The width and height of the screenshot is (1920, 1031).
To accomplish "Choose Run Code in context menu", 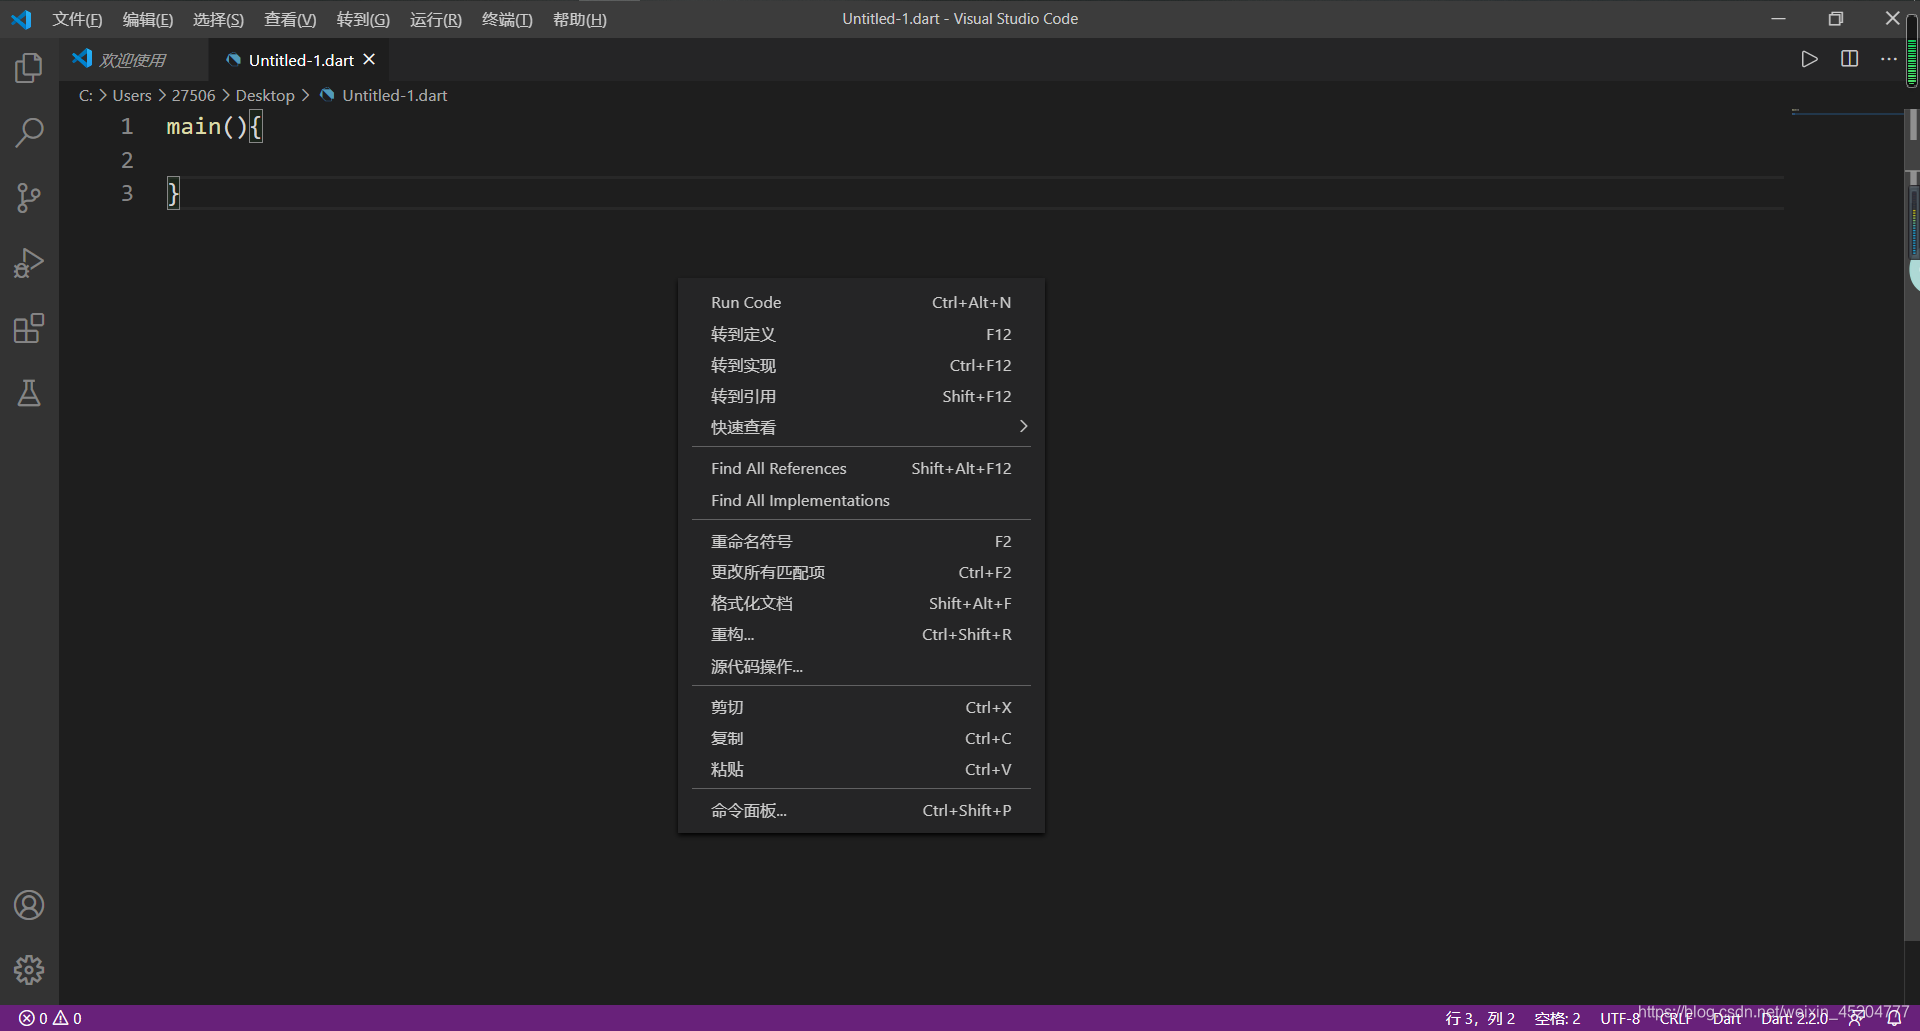I will (x=861, y=302).
